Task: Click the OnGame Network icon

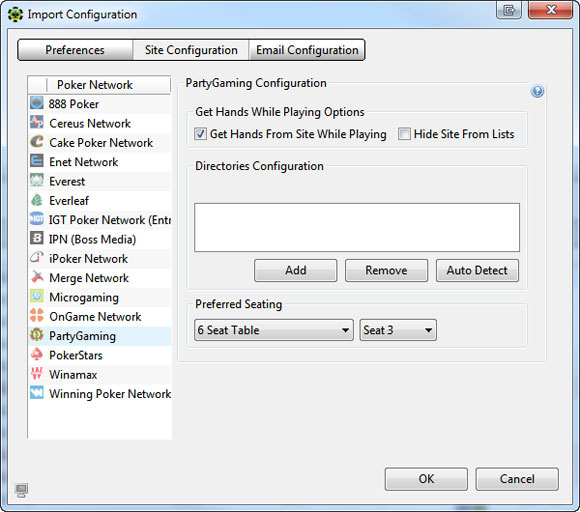Action: [37, 316]
